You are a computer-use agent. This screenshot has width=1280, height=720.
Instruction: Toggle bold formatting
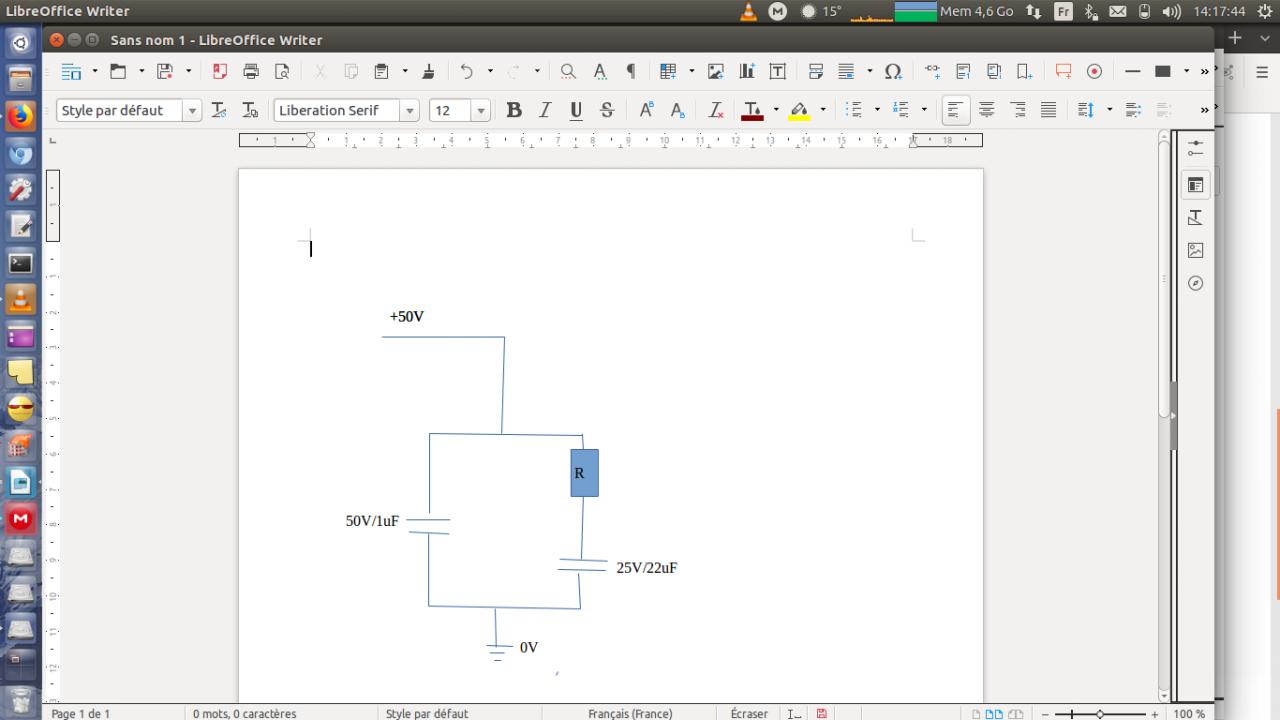(514, 110)
